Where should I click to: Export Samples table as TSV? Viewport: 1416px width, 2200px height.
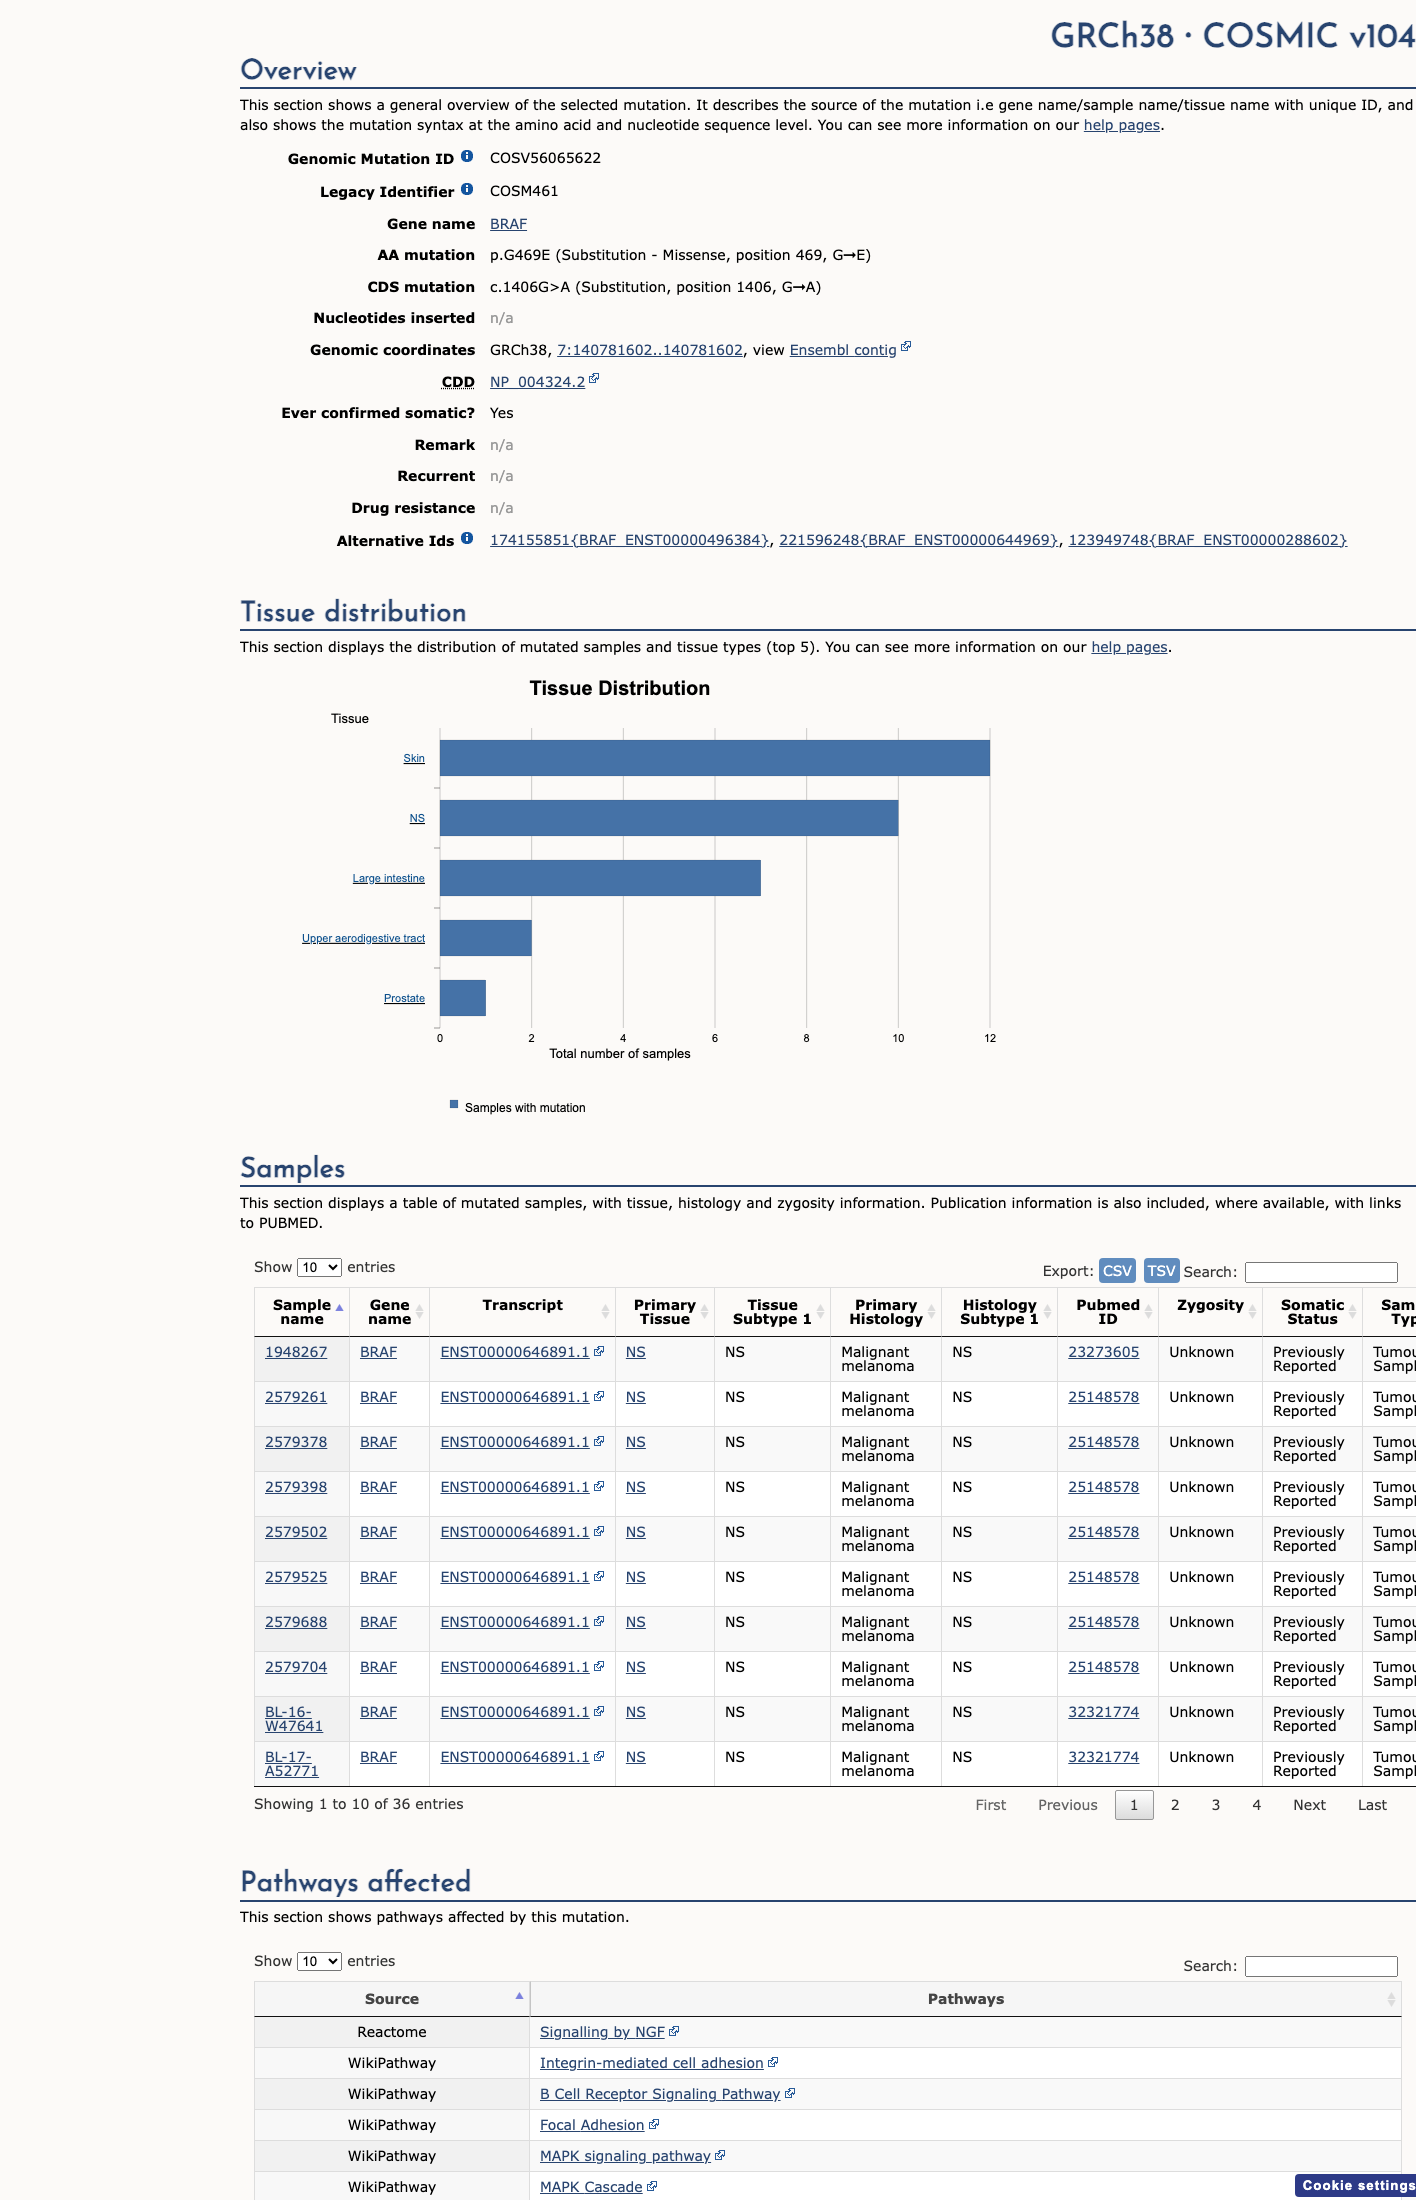pos(1161,1270)
